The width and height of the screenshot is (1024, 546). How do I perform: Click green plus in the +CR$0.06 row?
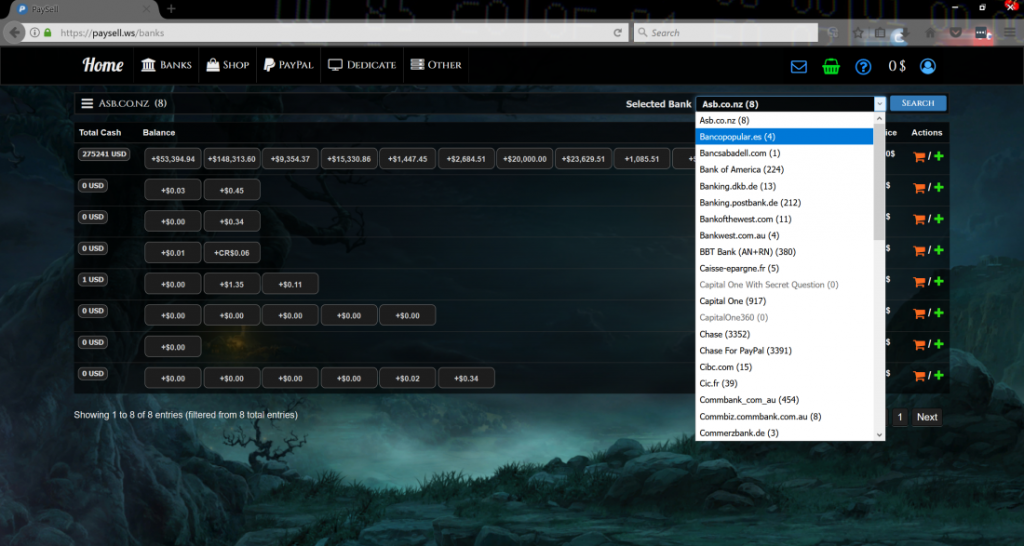coord(938,250)
